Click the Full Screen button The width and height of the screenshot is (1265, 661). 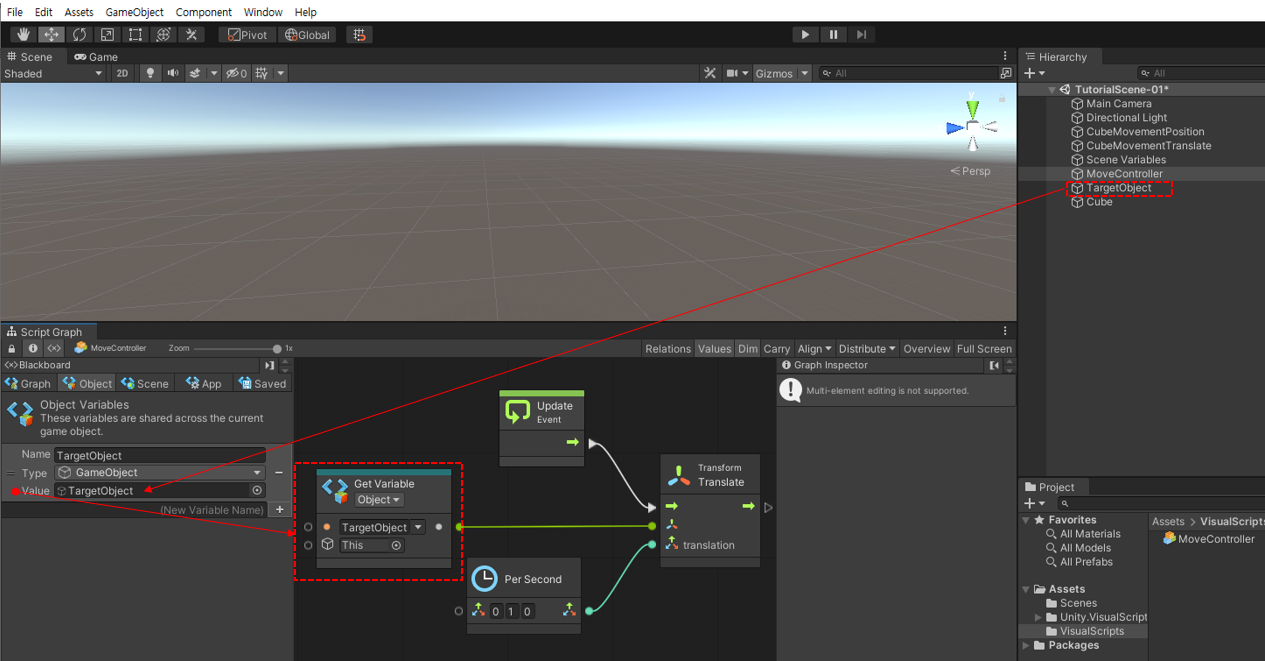pyautogui.click(x=984, y=348)
